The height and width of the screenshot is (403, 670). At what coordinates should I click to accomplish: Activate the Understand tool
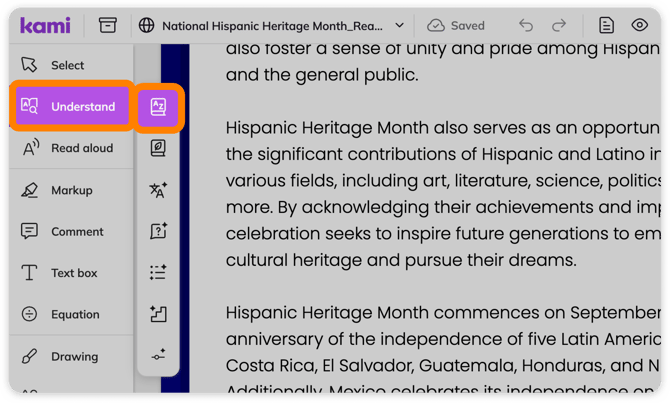(x=72, y=106)
